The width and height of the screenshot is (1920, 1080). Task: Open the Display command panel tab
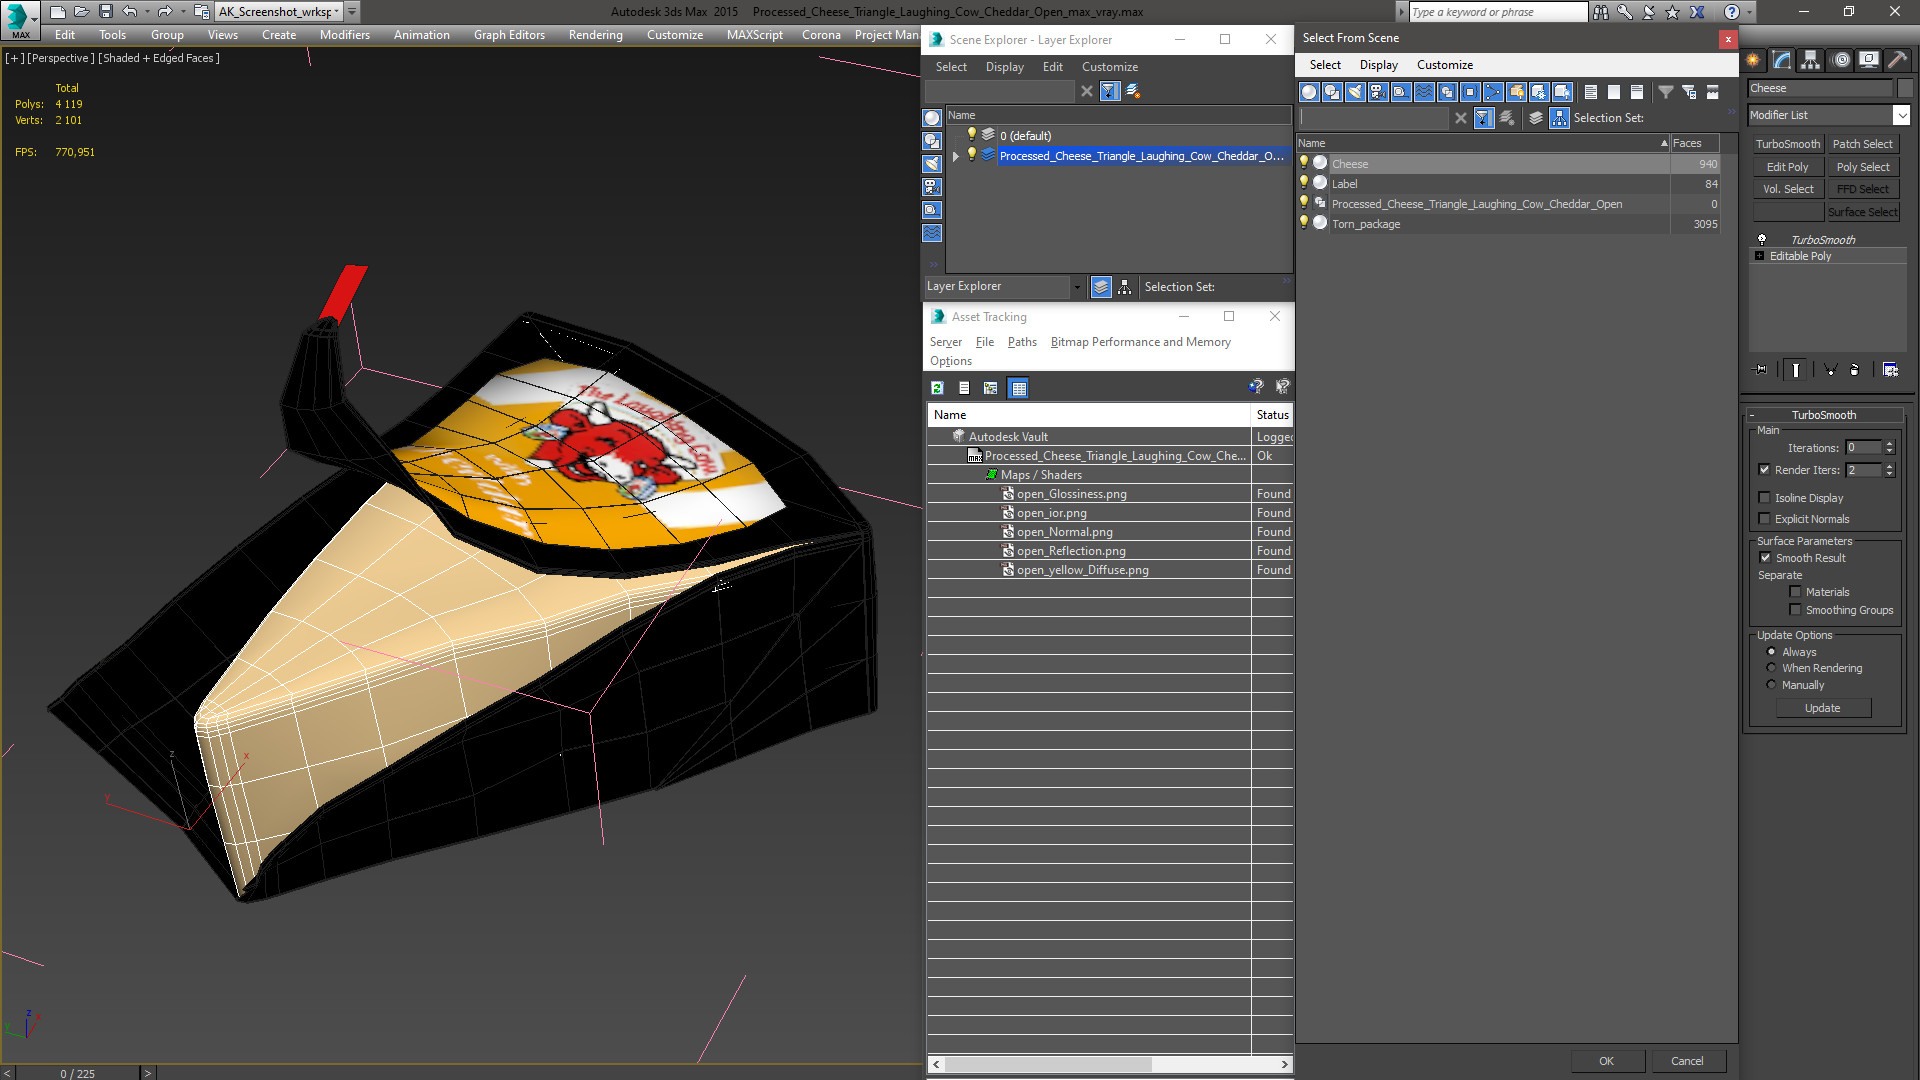[1868, 60]
